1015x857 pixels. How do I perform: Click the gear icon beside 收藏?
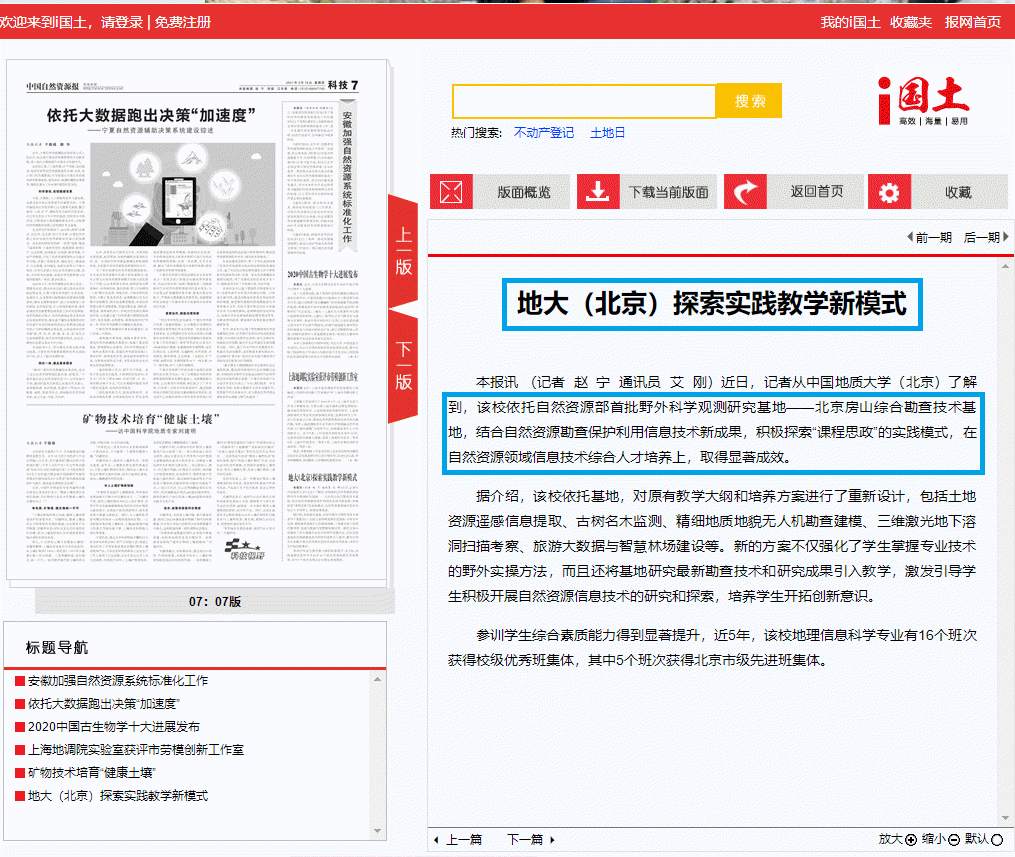(x=889, y=192)
